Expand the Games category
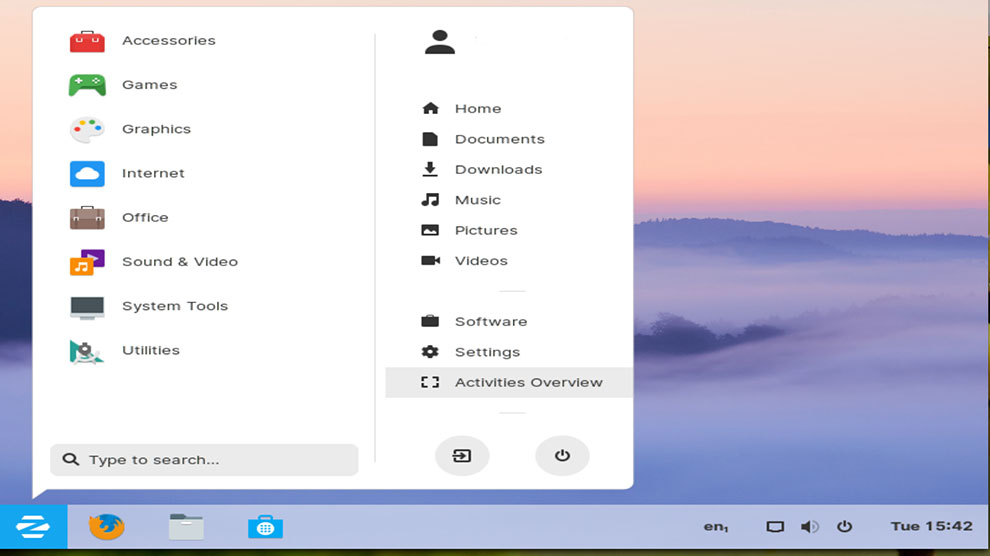This screenshot has width=990, height=556. point(149,85)
